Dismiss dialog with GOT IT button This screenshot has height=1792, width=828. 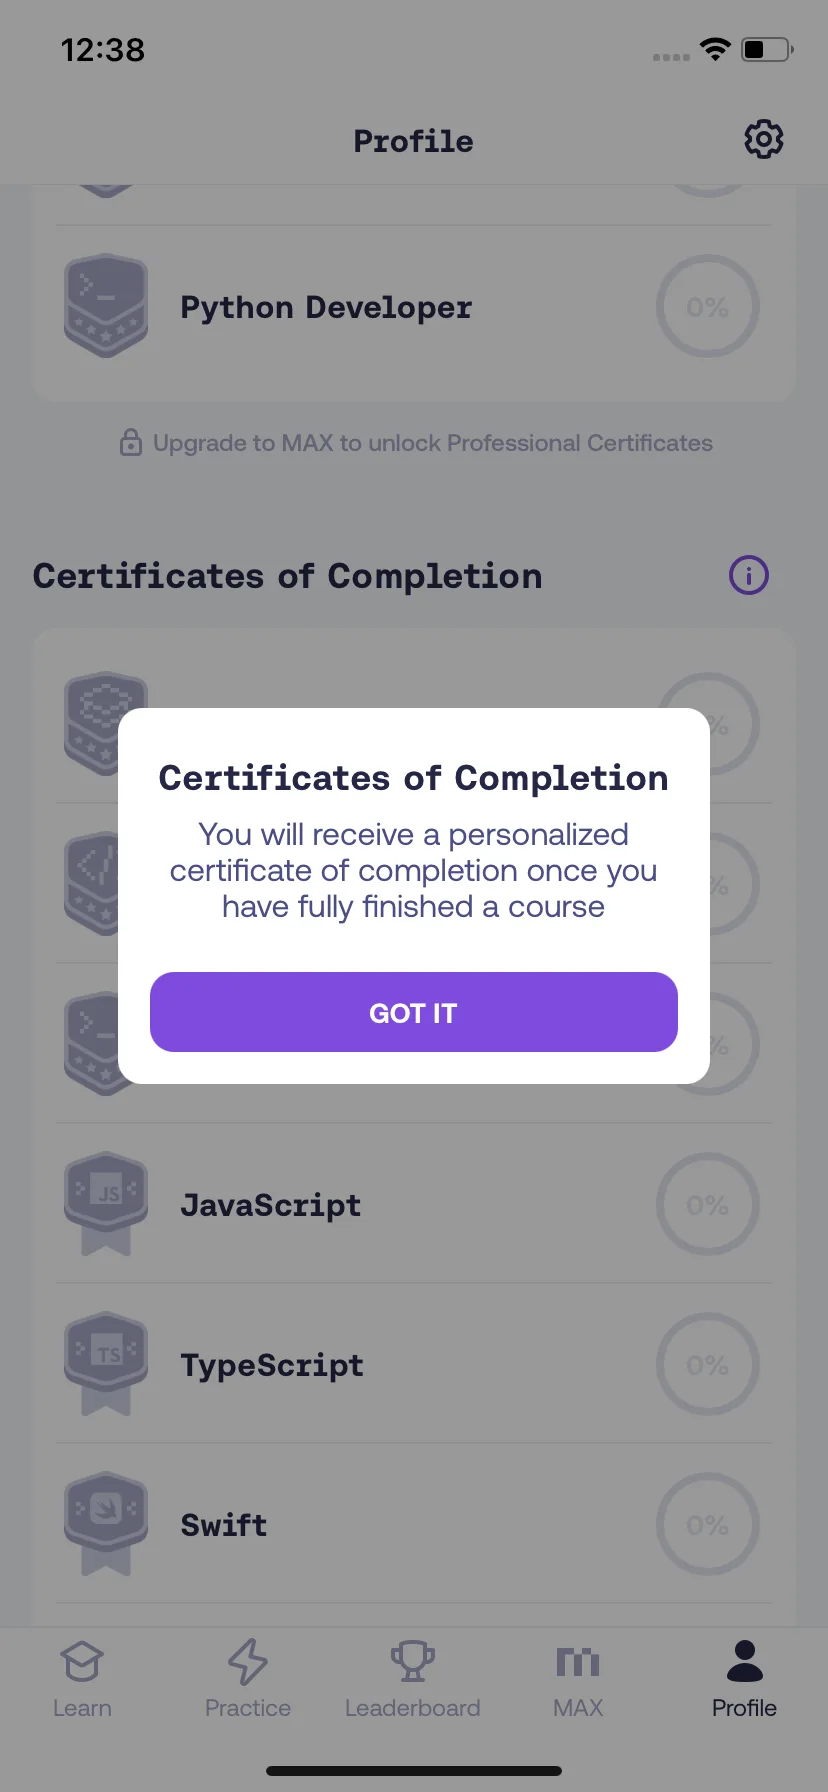point(414,1012)
